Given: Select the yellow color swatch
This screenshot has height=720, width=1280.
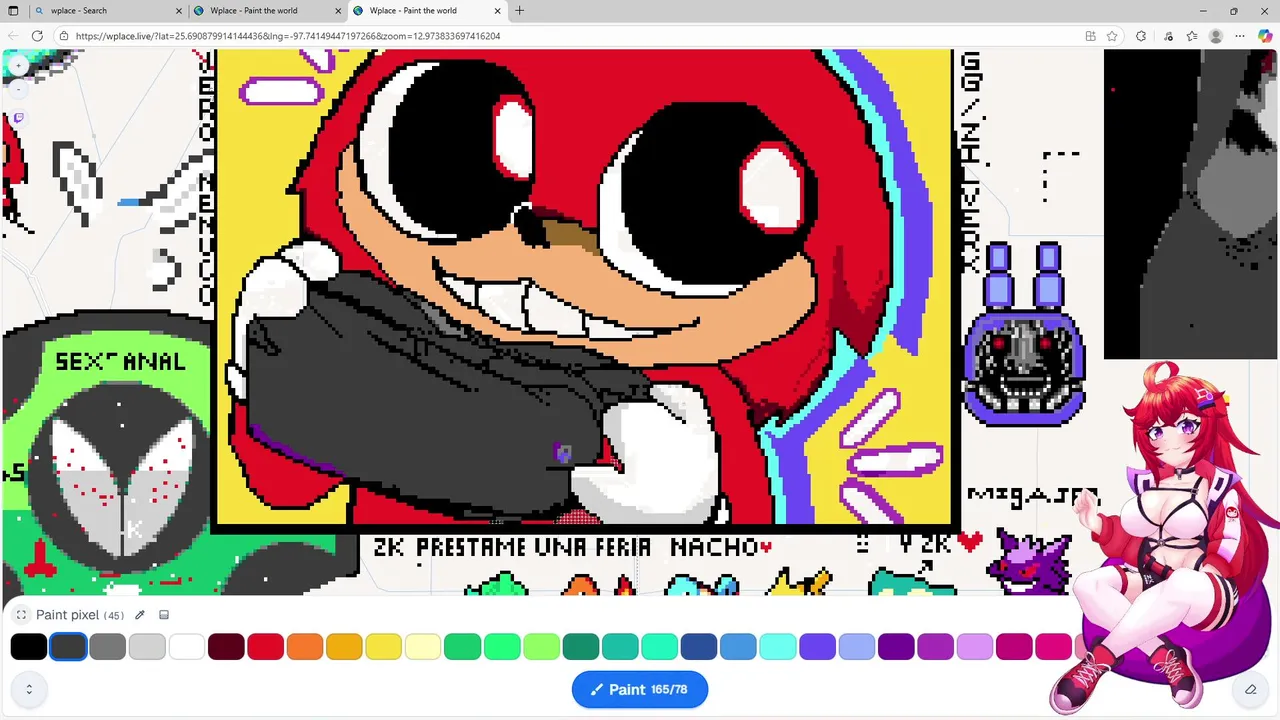Looking at the screenshot, I should 384,647.
